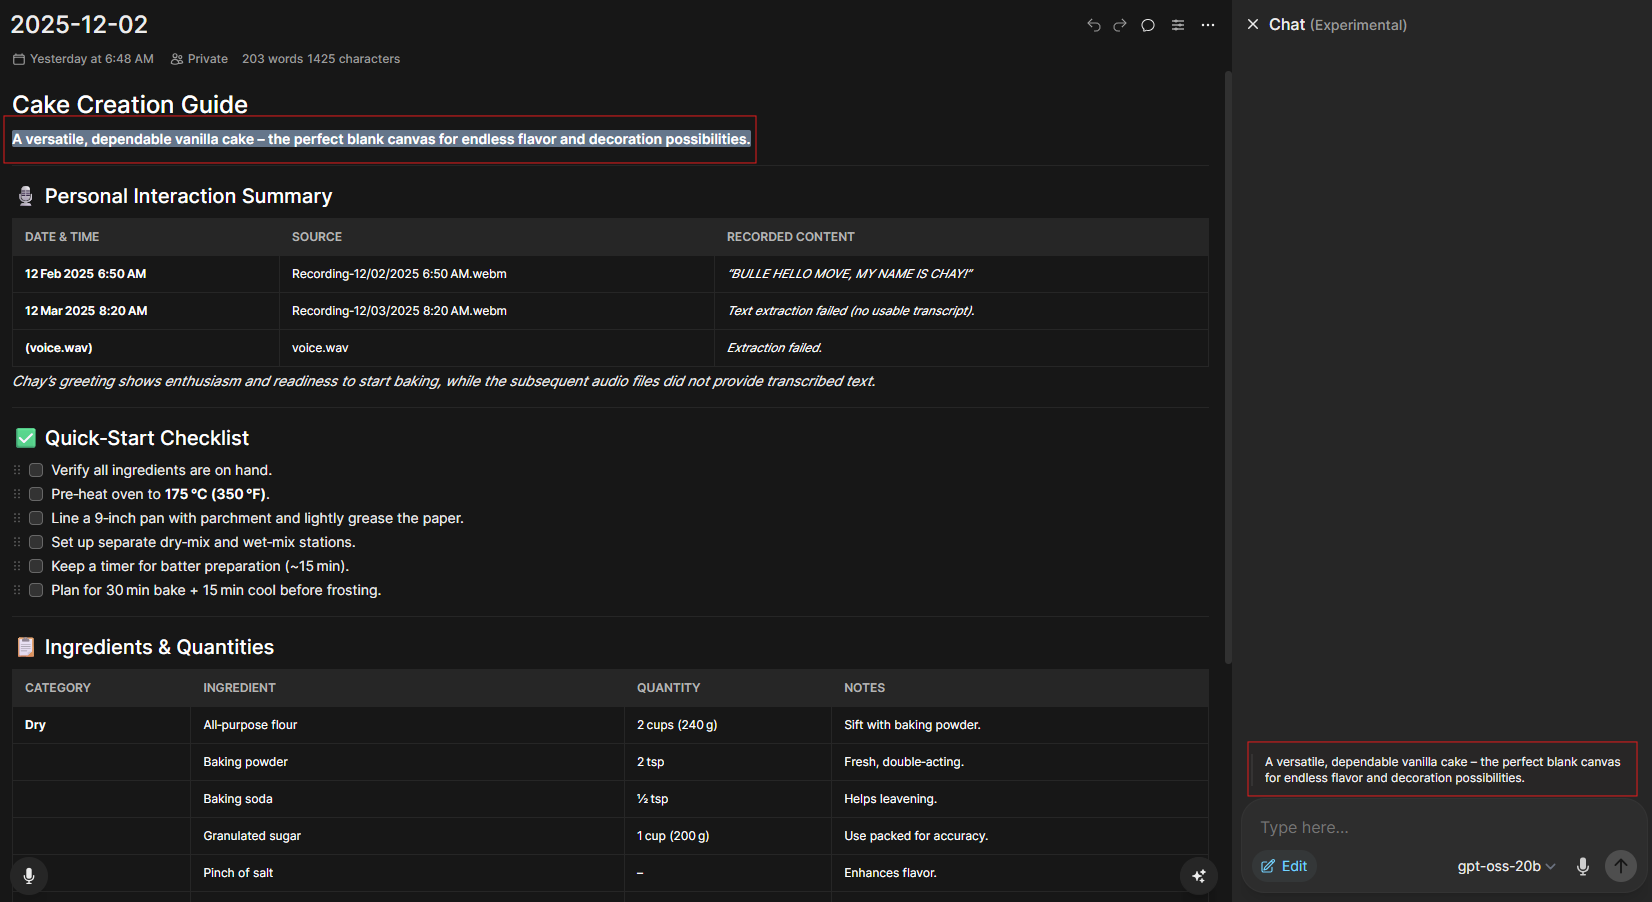Open the three-dot more options menu
The height and width of the screenshot is (902, 1652).
[1208, 25]
